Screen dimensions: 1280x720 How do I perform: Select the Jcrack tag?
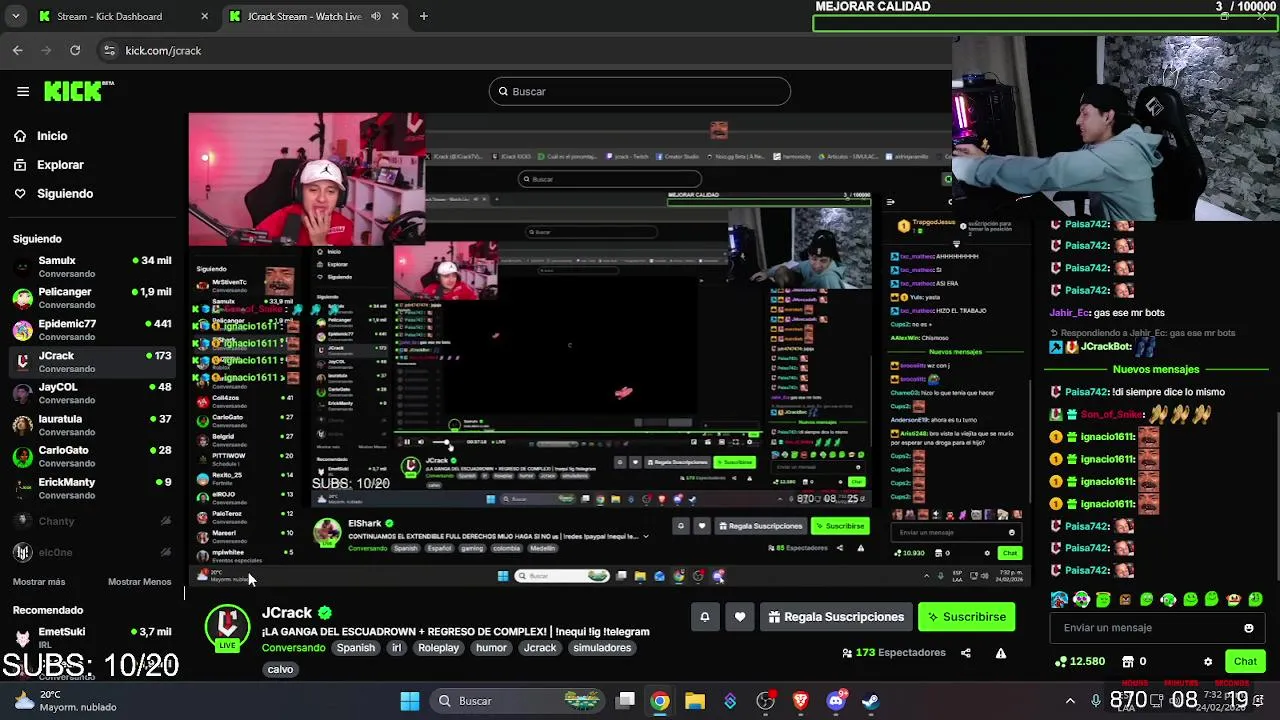pos(540,648)
